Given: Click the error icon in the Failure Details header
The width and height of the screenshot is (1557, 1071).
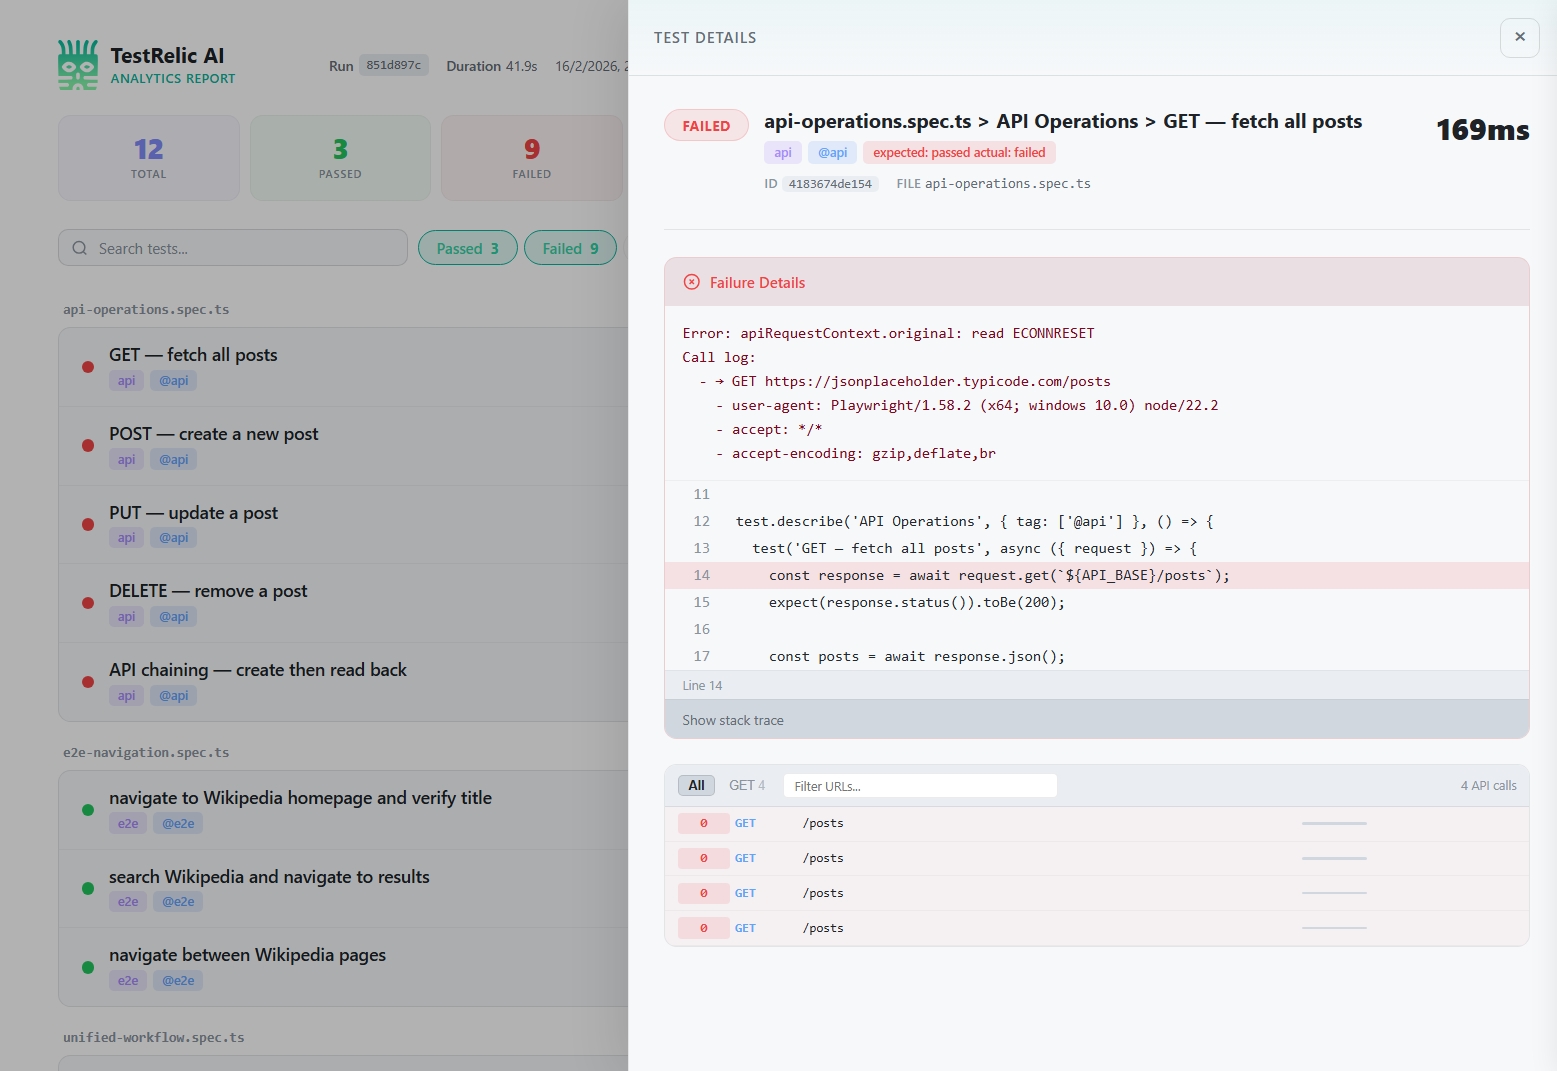Looking at the screenshot, I should click(x=691, y=282).
